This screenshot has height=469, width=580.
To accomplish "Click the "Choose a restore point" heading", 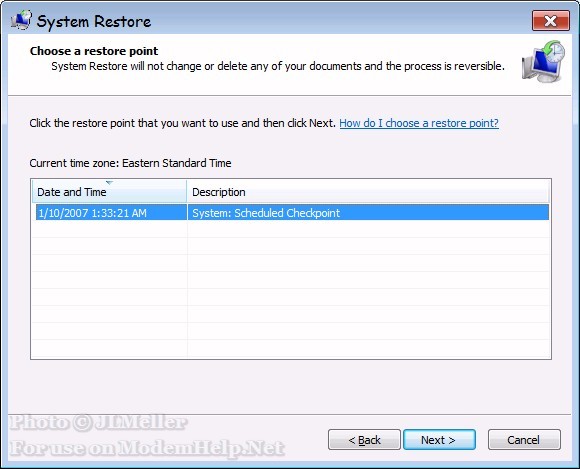I will [x=94, y=51].
